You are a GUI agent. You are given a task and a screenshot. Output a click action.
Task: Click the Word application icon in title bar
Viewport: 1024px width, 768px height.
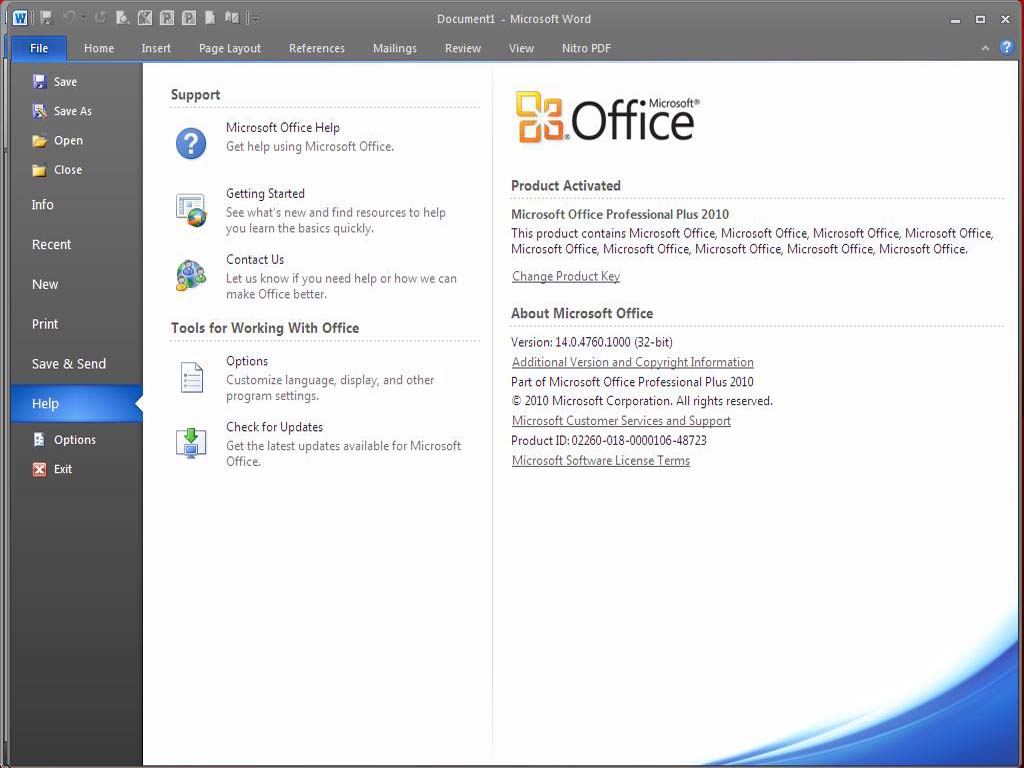click(x=20, y=18)
